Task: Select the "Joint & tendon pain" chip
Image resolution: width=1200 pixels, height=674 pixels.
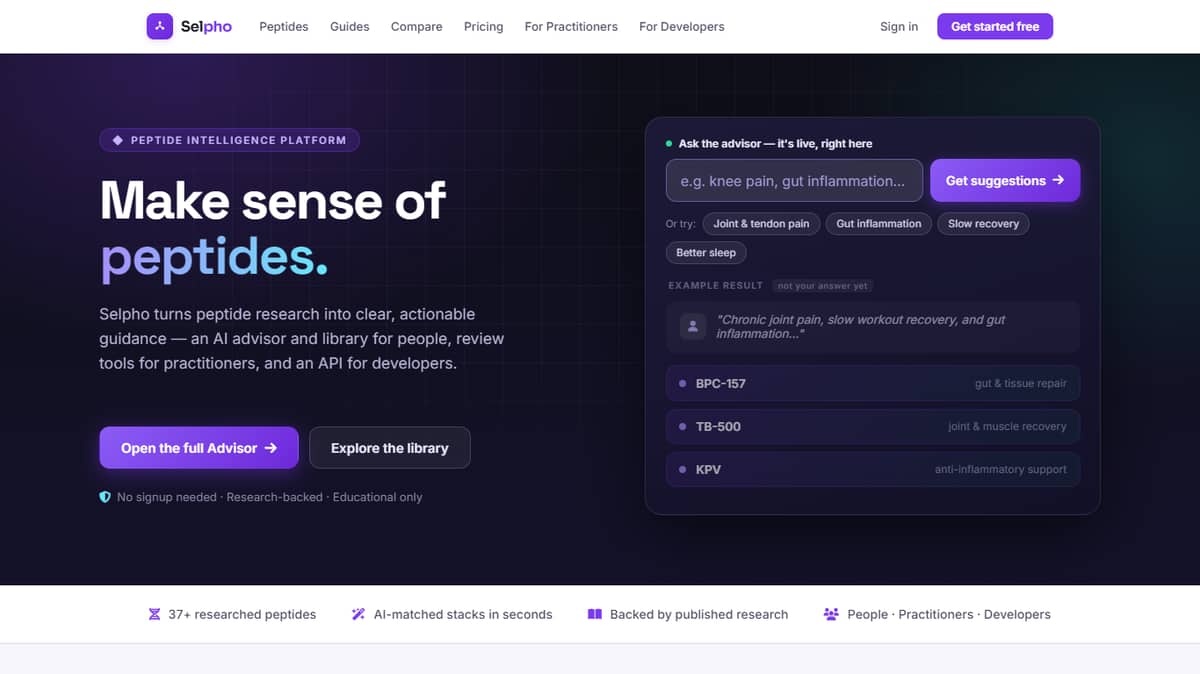Action: coord(762,224)
